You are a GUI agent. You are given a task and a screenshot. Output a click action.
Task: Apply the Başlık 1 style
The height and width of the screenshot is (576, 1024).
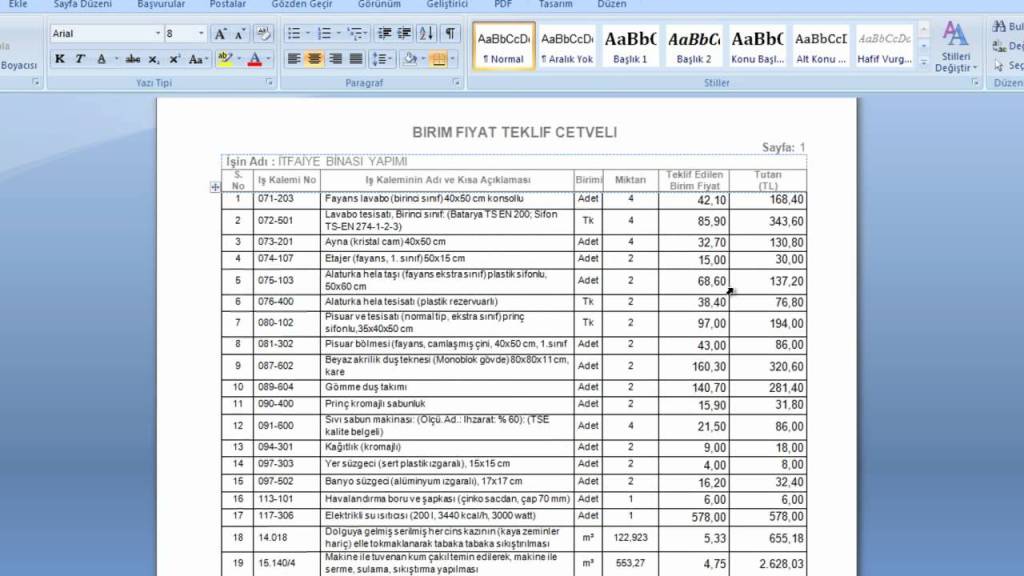click(630, 46)
